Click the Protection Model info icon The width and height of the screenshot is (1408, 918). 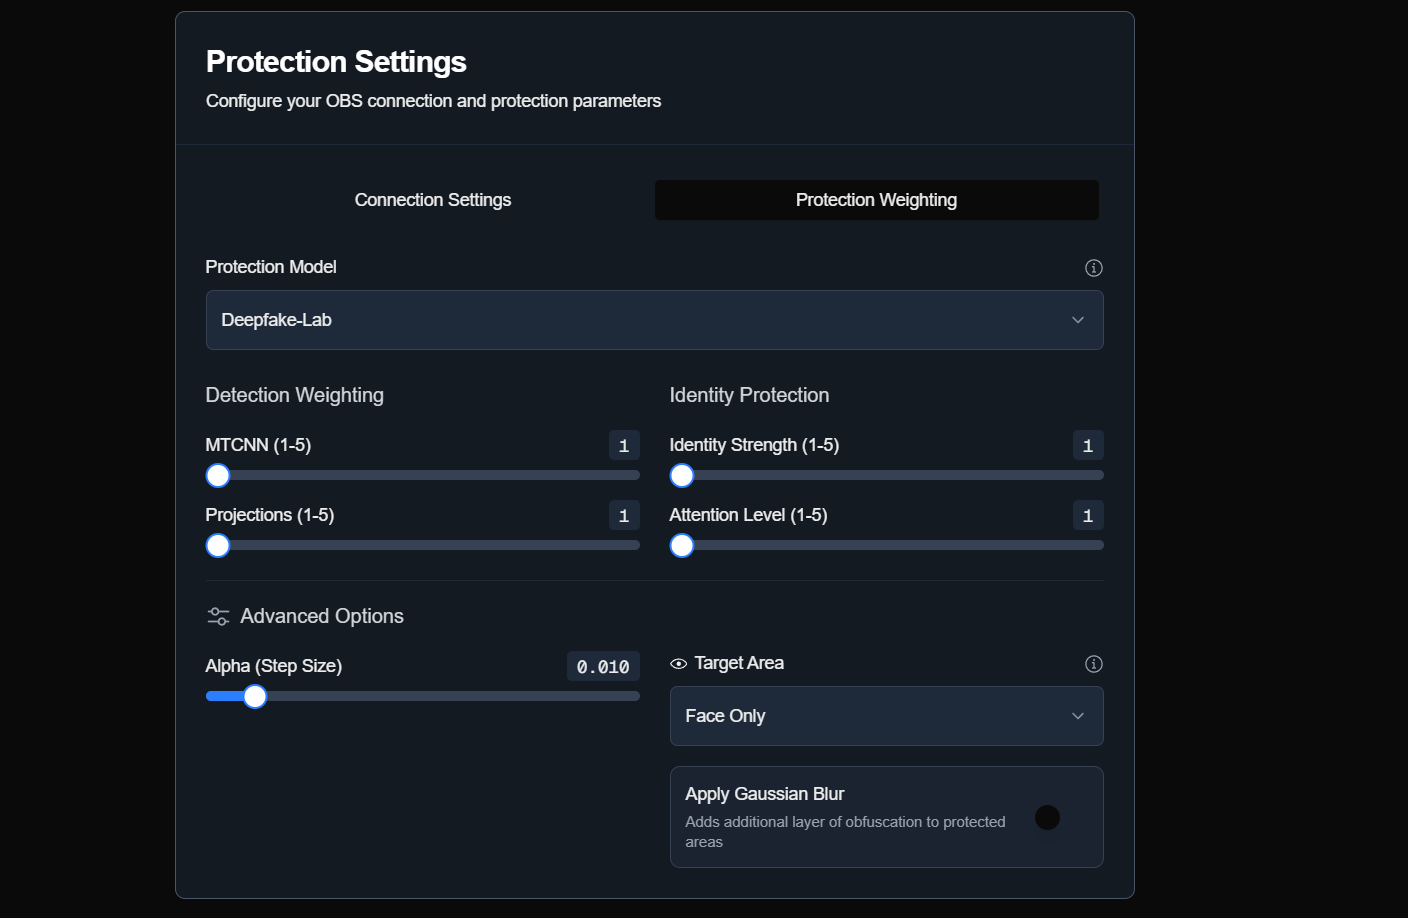point(1094,268)
